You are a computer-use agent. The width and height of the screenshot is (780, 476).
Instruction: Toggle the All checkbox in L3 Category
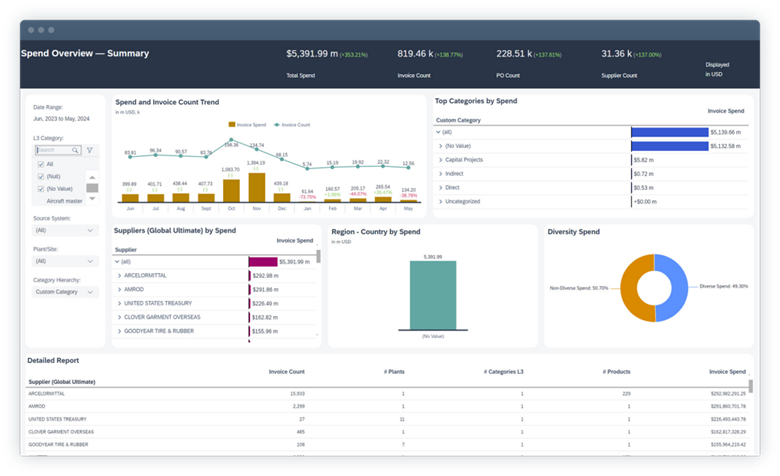[40, 163]
